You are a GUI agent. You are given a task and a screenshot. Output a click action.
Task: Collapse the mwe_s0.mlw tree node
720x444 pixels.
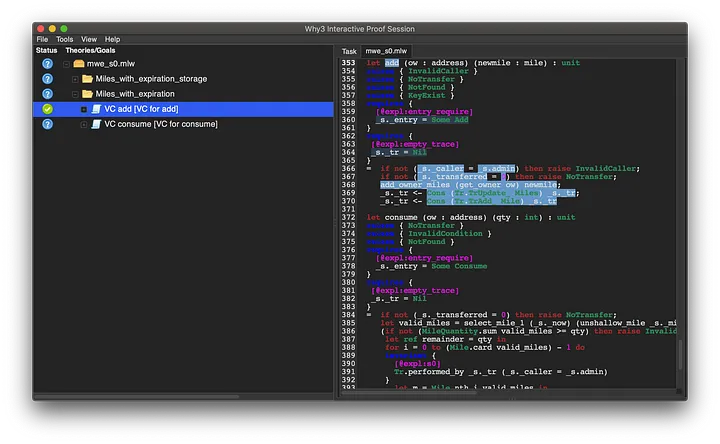67,64
